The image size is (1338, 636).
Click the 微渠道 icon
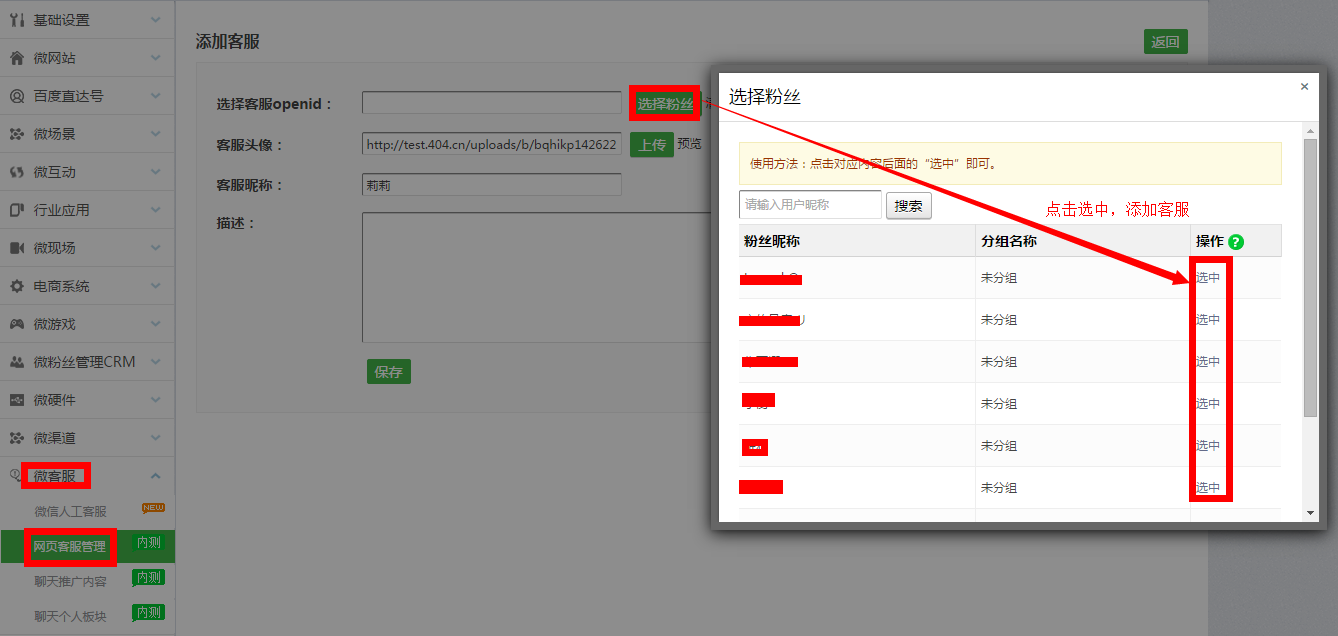16,438
